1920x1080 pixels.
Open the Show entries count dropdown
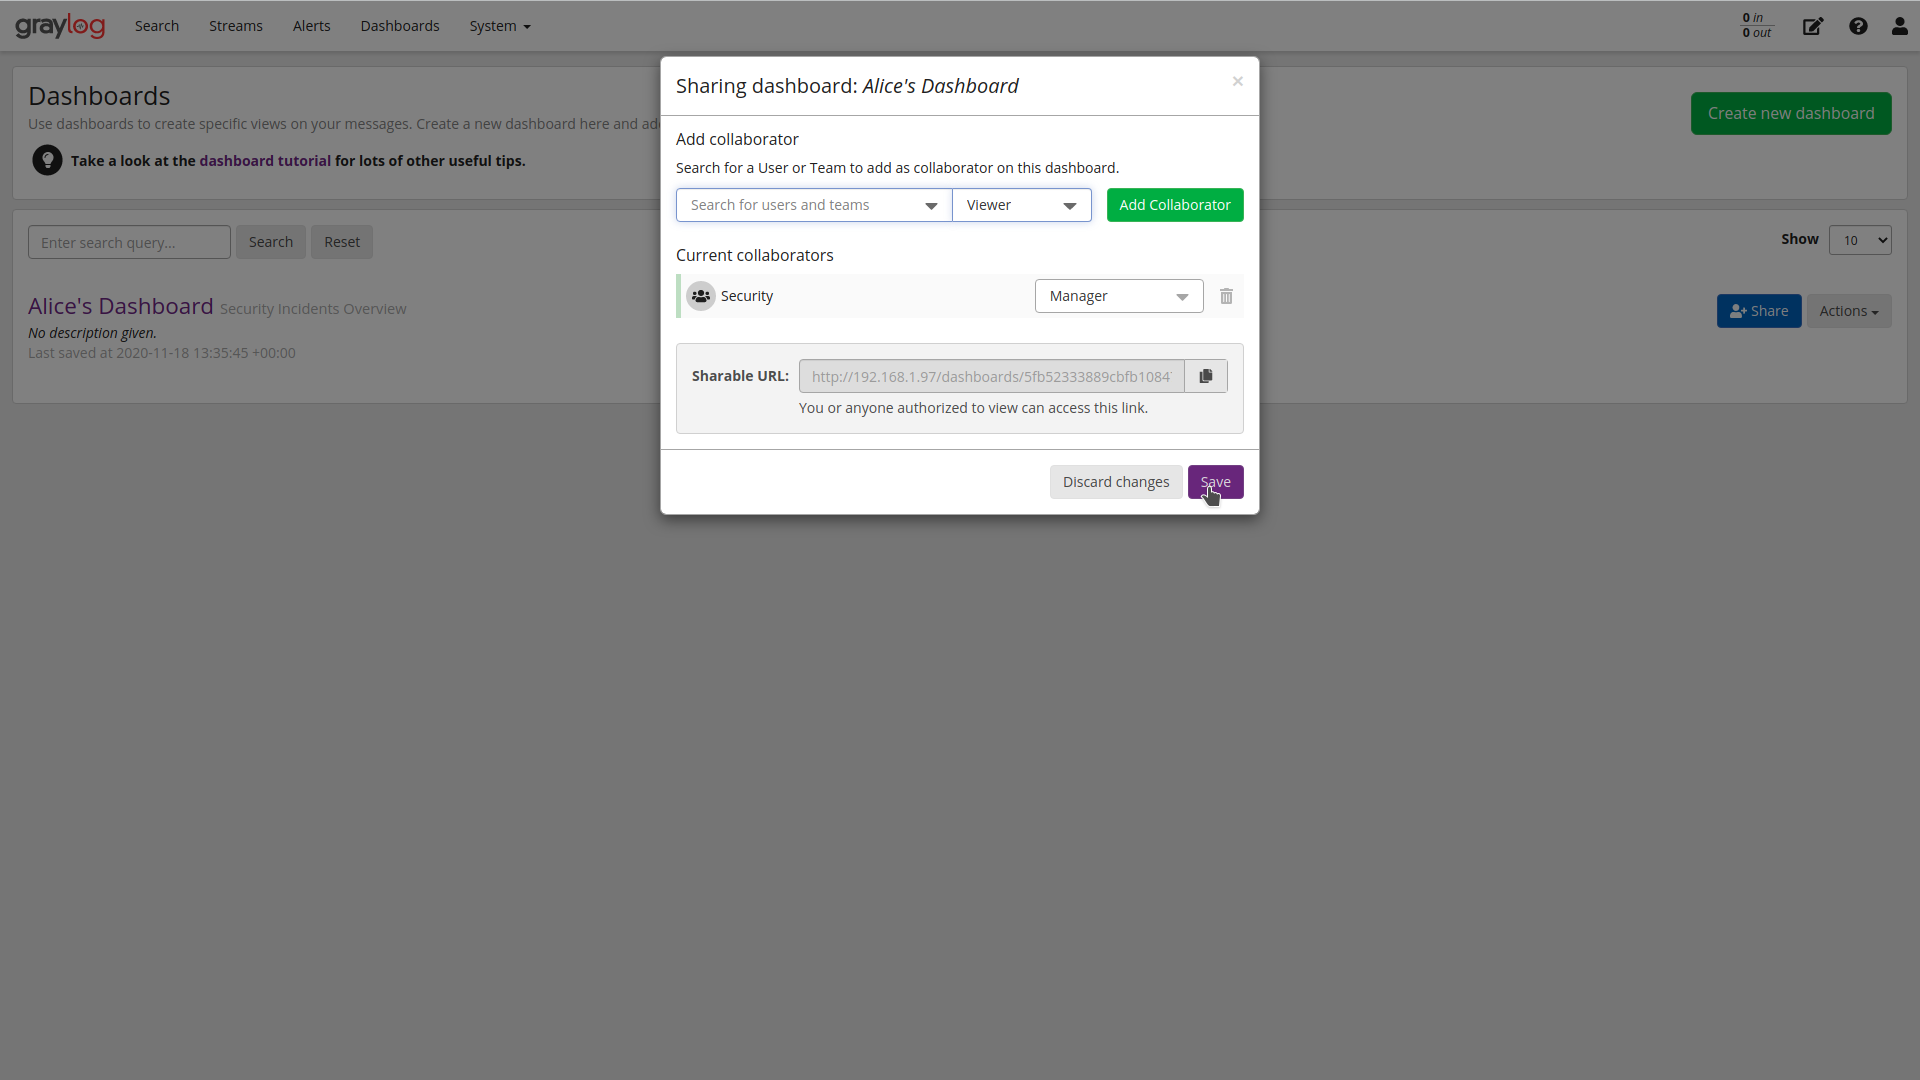click(x=1861, y=240)
